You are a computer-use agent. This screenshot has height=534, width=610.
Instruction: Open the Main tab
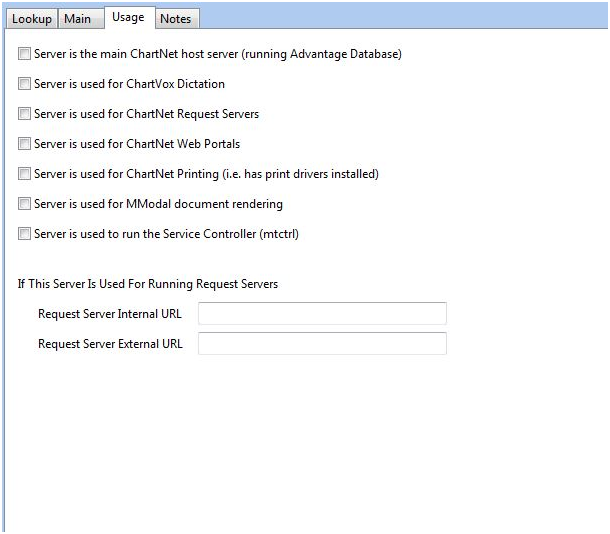(x=81, y=19)
